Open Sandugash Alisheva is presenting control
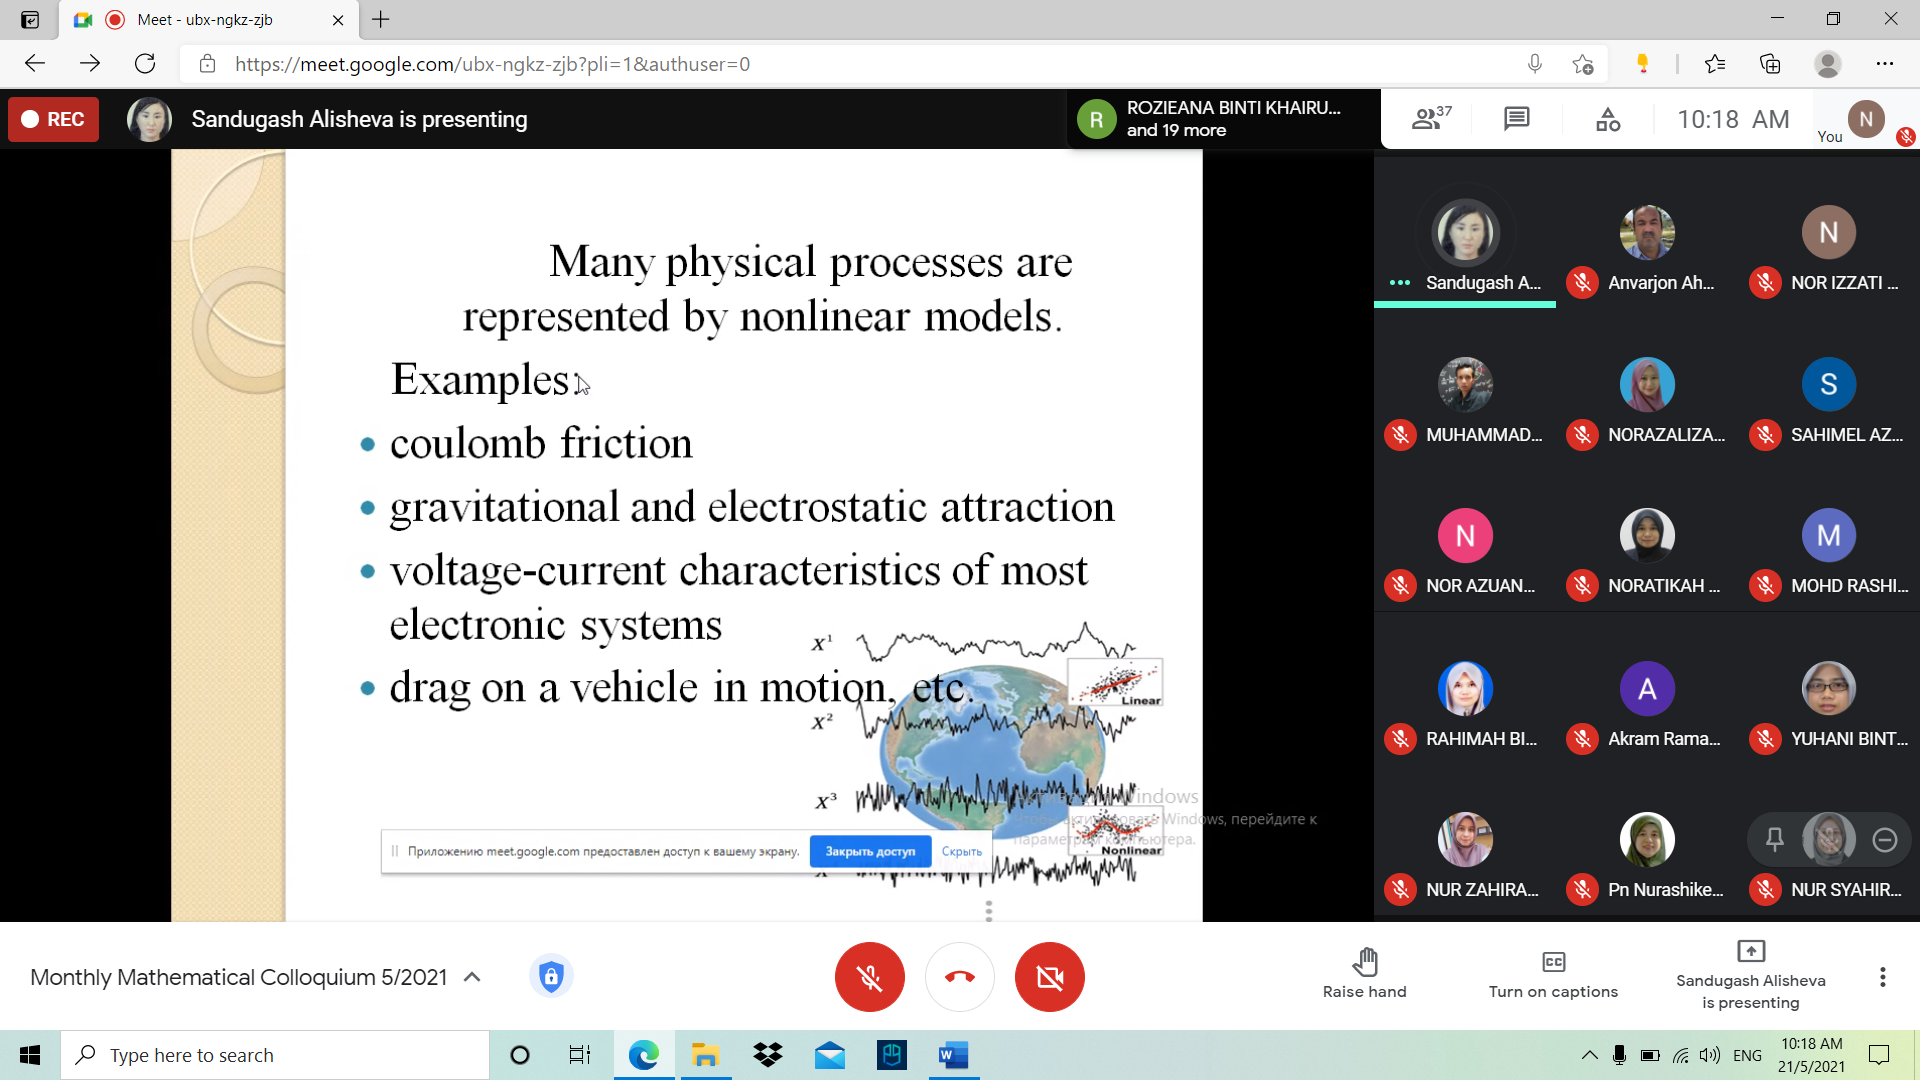Screen dimensions: 1920x1080 click(x=1750, y=975)
